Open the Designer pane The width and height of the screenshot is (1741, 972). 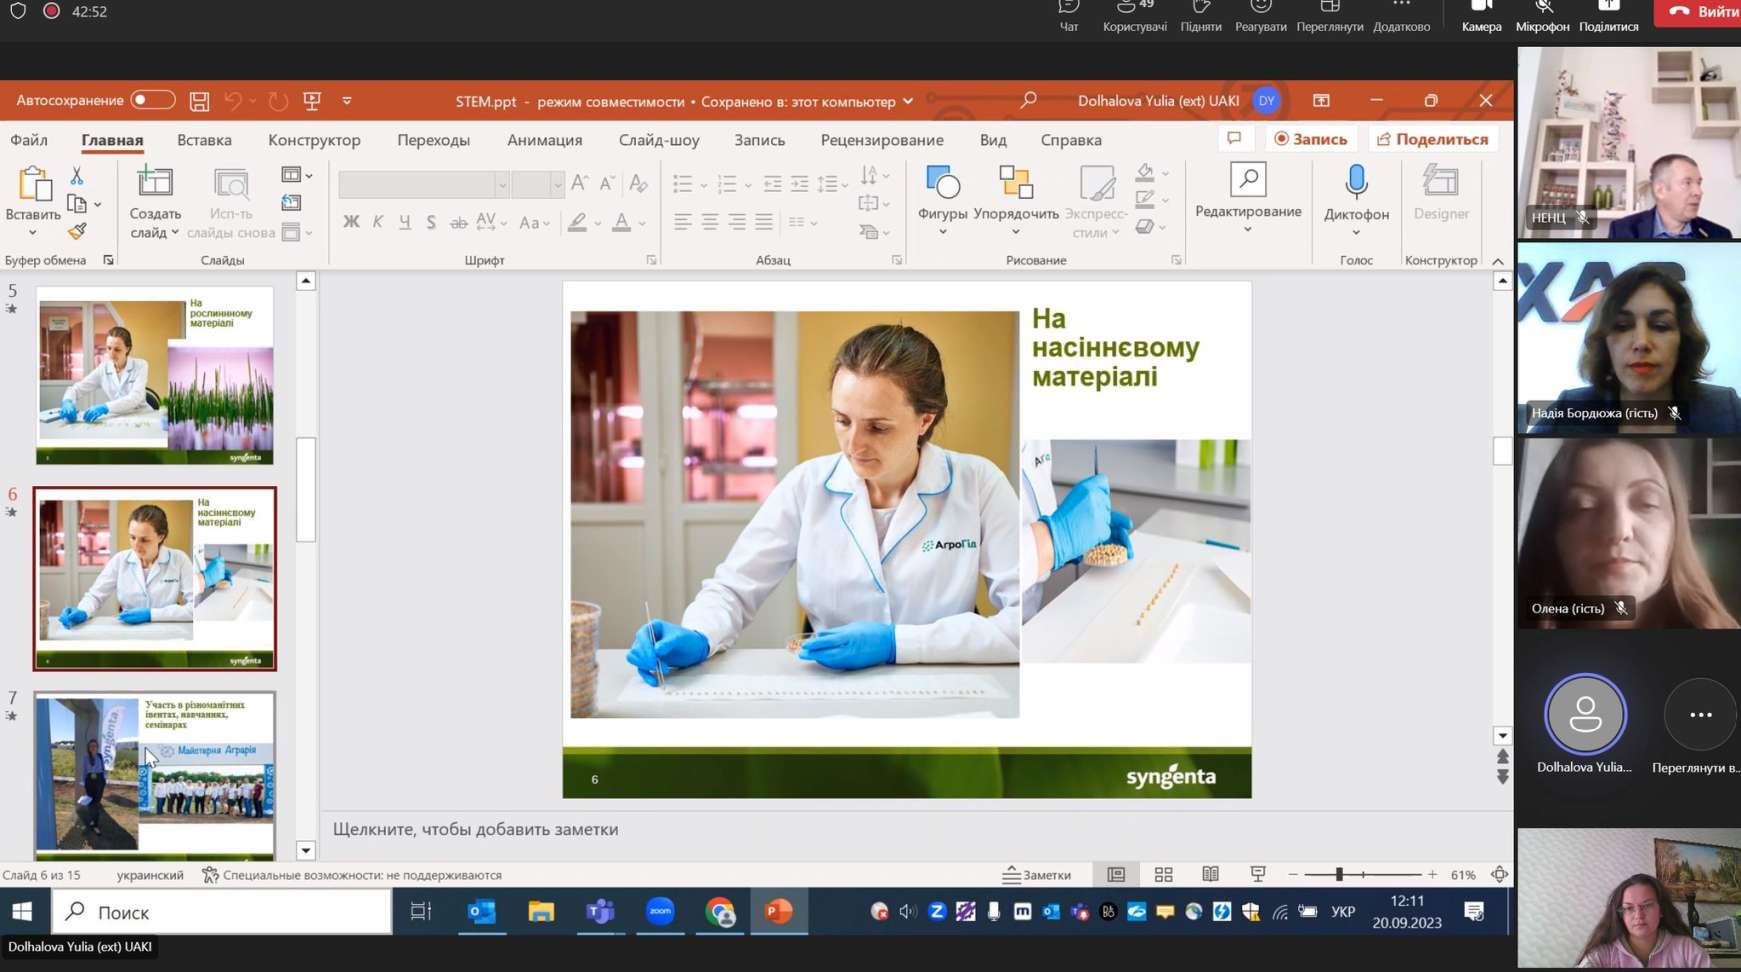(x=1441, y=193)
